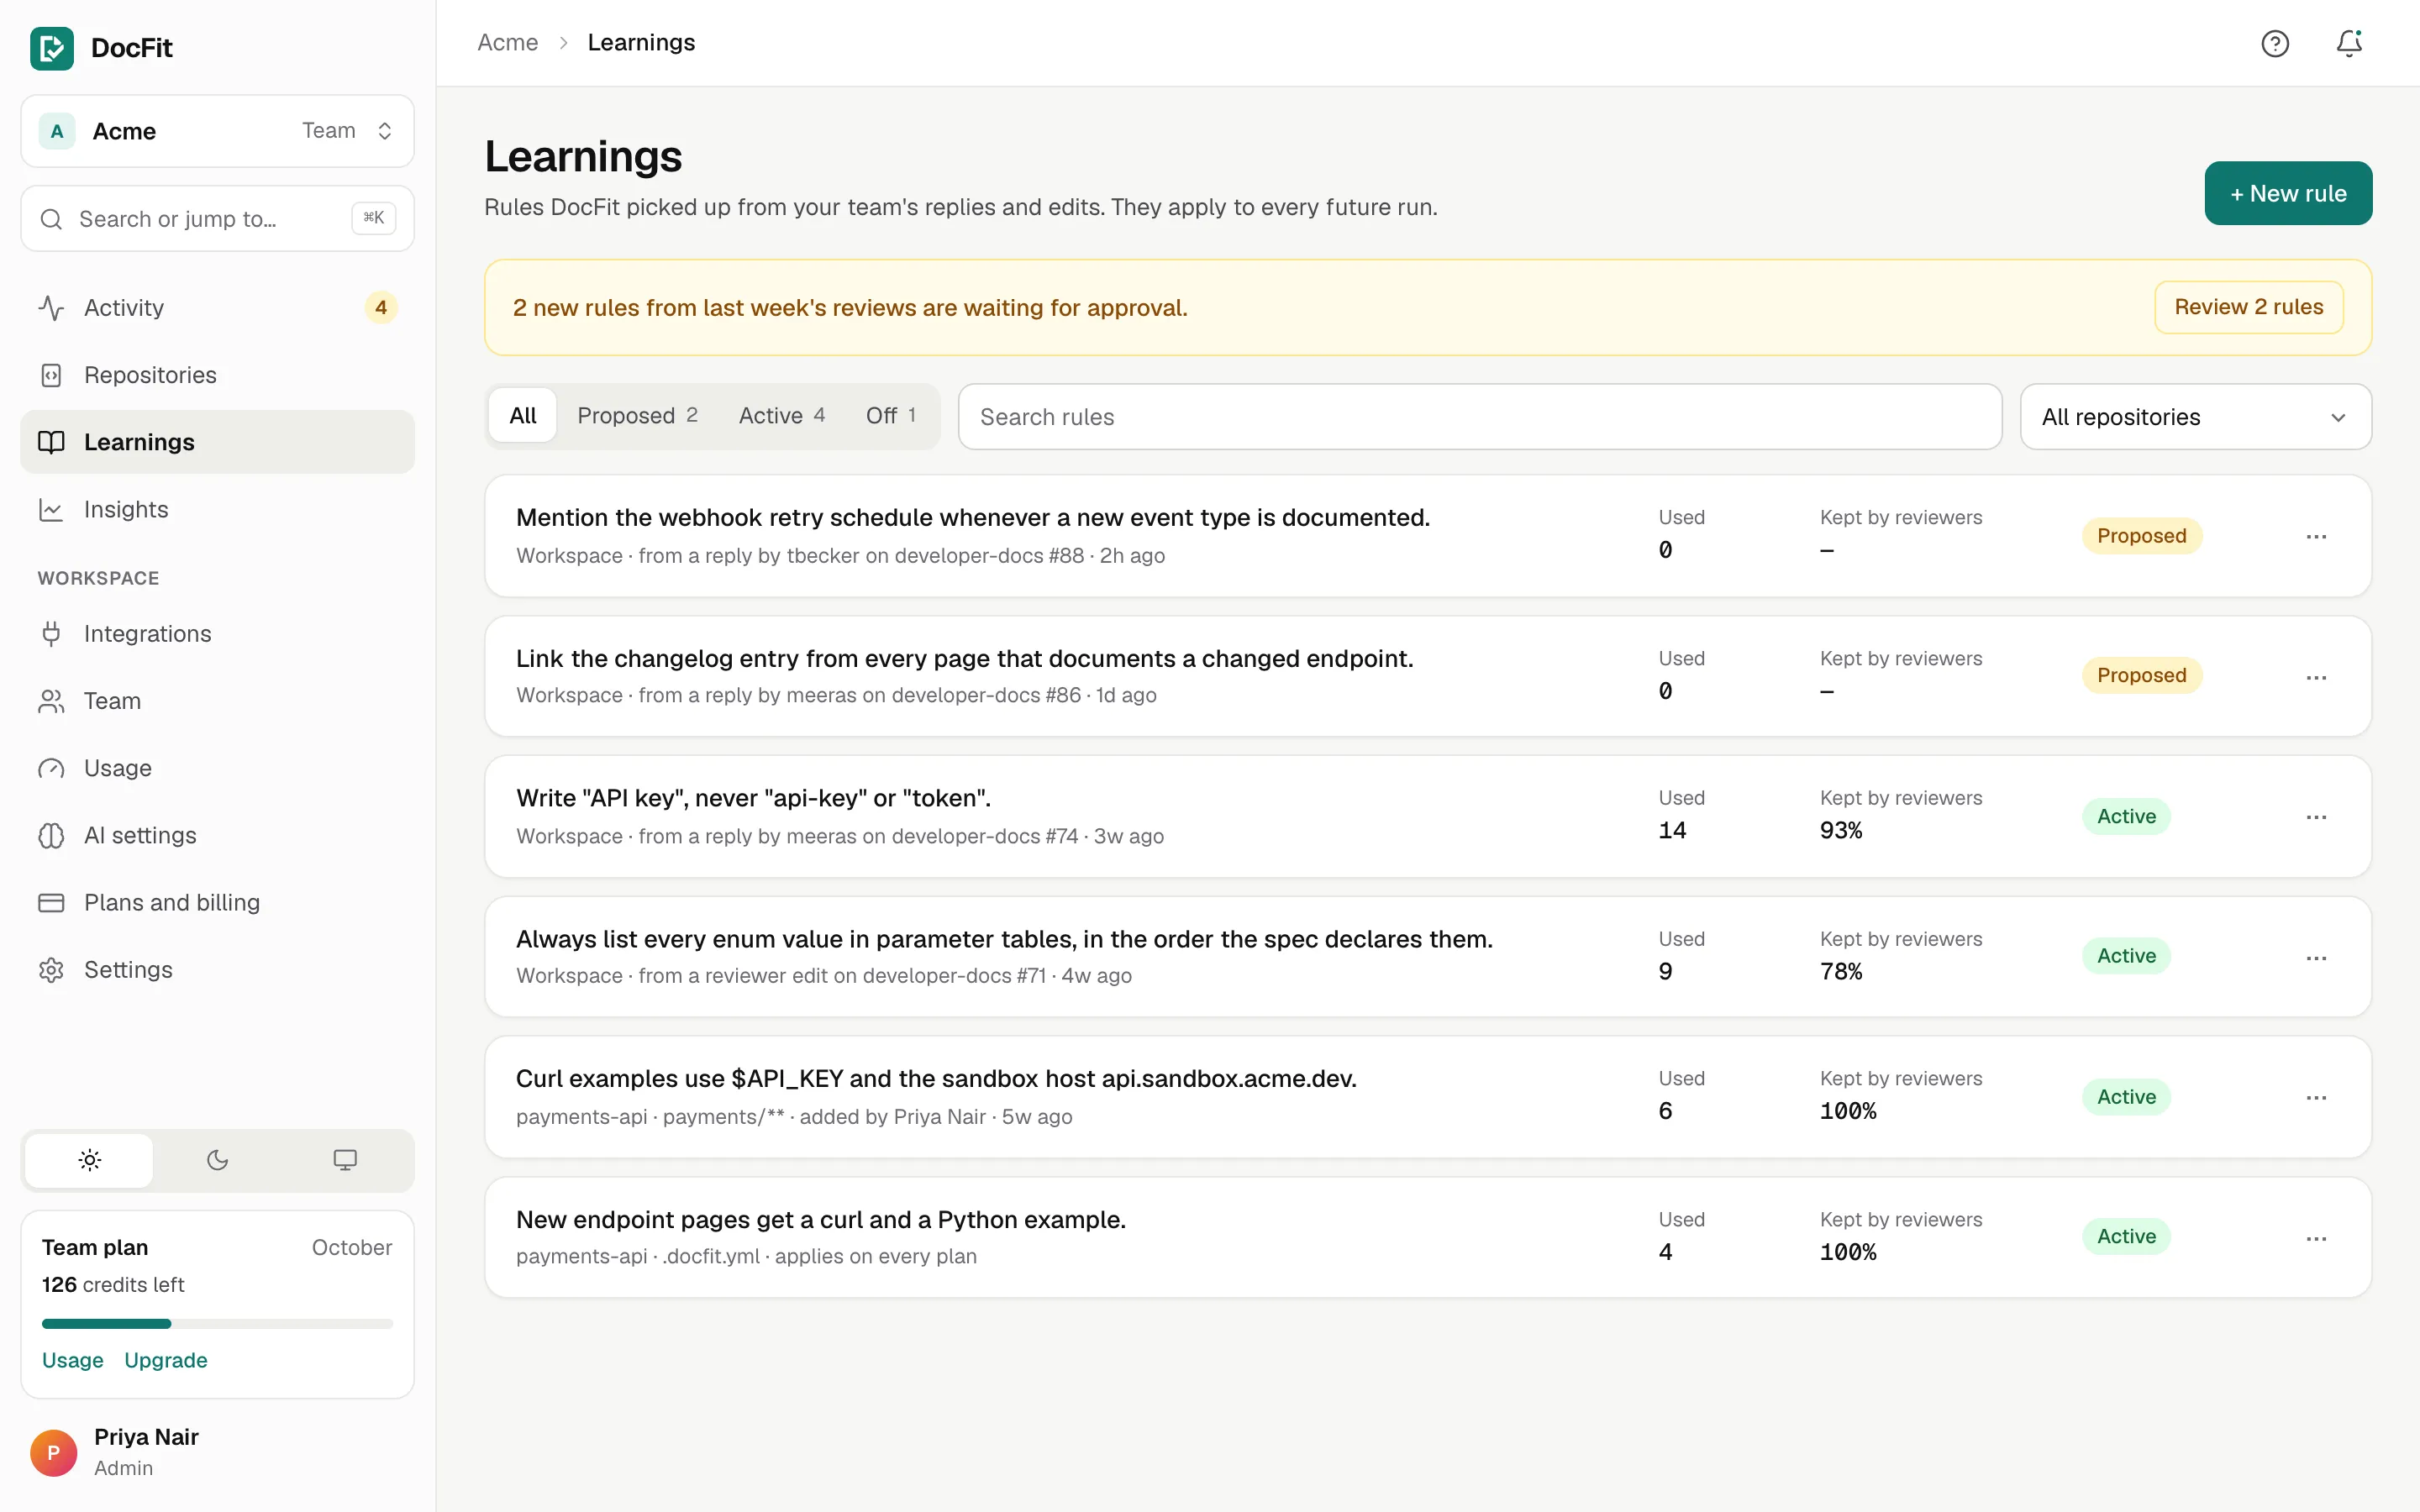Open the Learnings sidebar item
The image size is (2420, 1512).
pyautogui.click(x=217, y=442)
